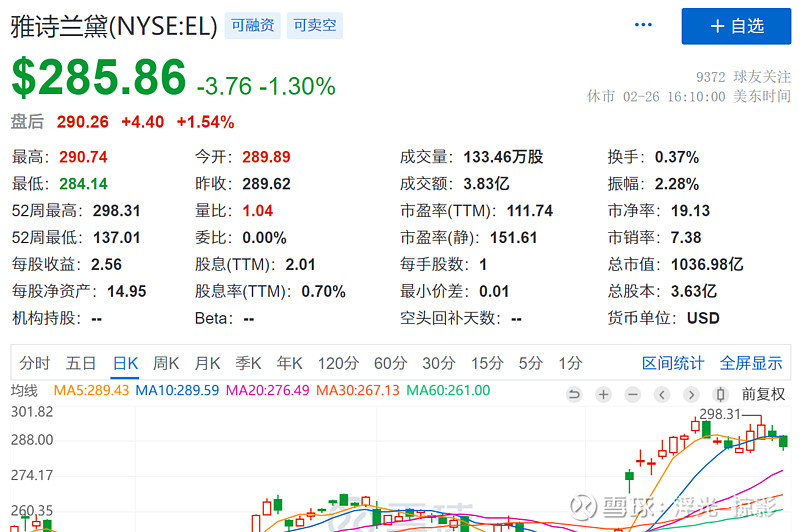800x532 pixels.
Task: Click the 最高 value 290.74
Action: point(83,157)
